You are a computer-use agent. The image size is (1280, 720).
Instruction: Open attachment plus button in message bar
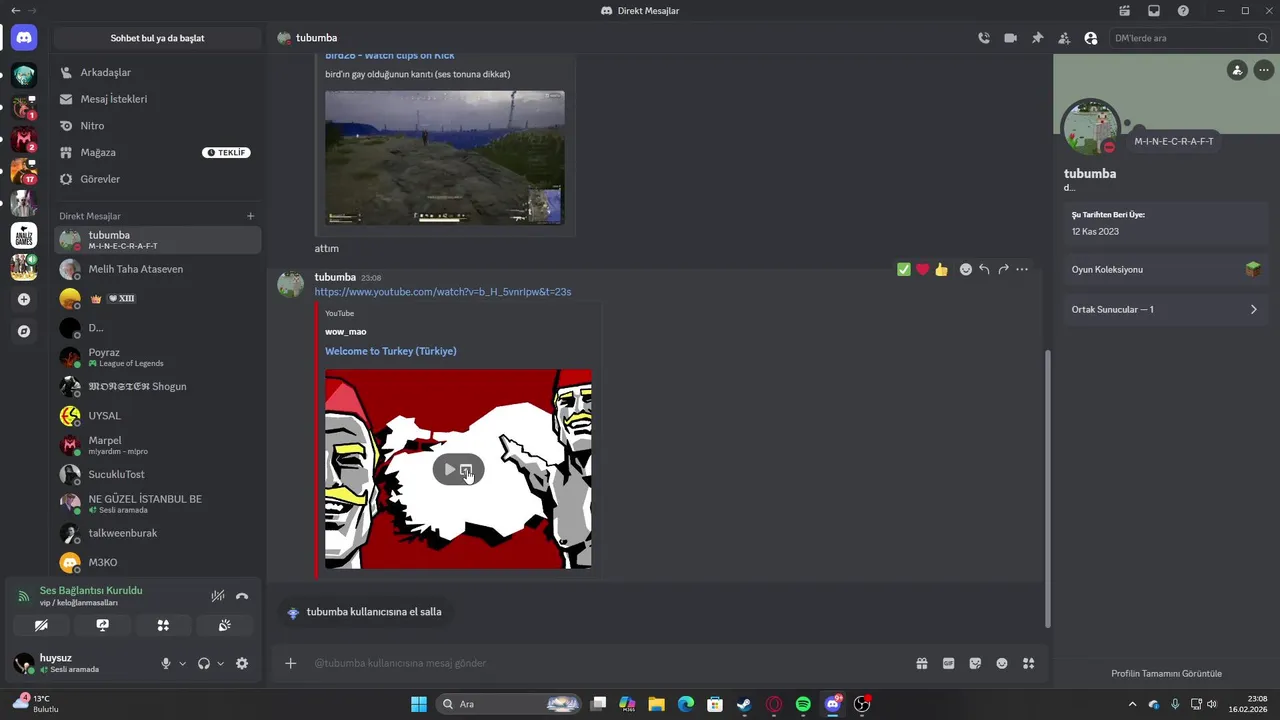291,663
